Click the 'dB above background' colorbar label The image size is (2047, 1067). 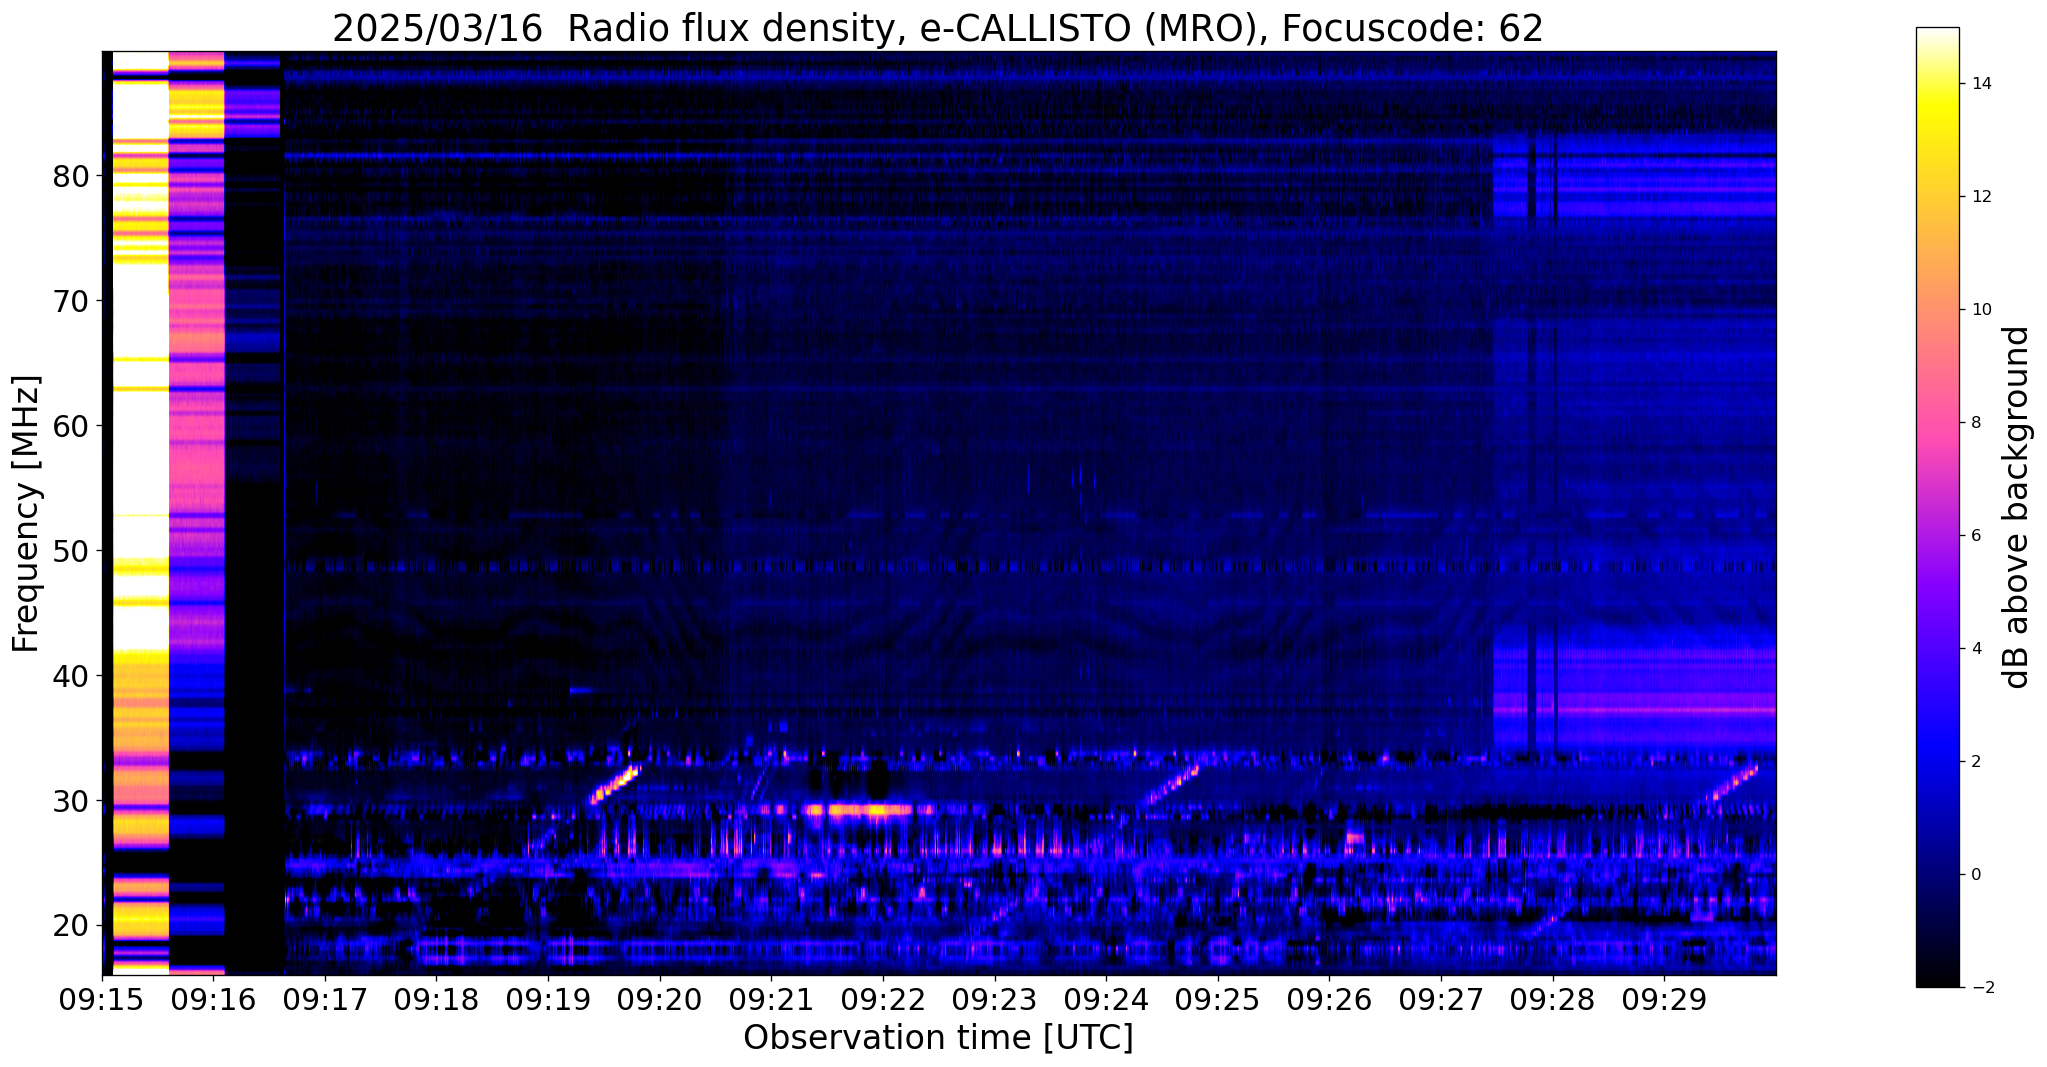click(2016, 507)
